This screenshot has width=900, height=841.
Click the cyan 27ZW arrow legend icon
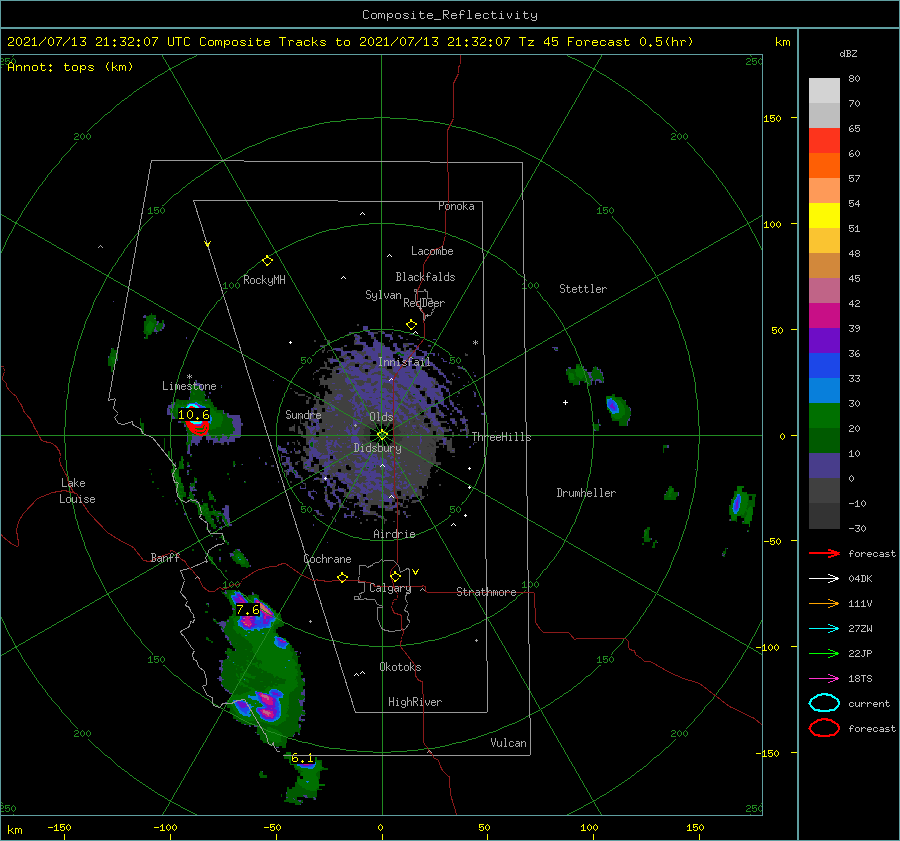point(824,629)
